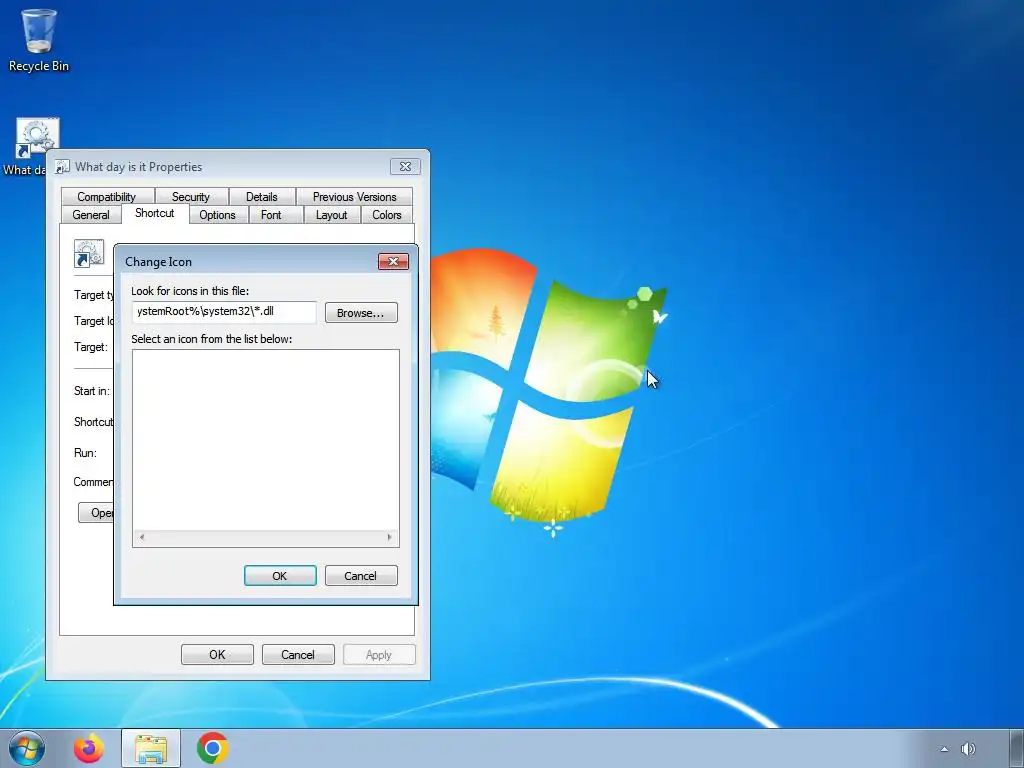This screenshot has width=1024, height=768.
Task: Close the What day is it Properties window
Action: coord(405,167)
